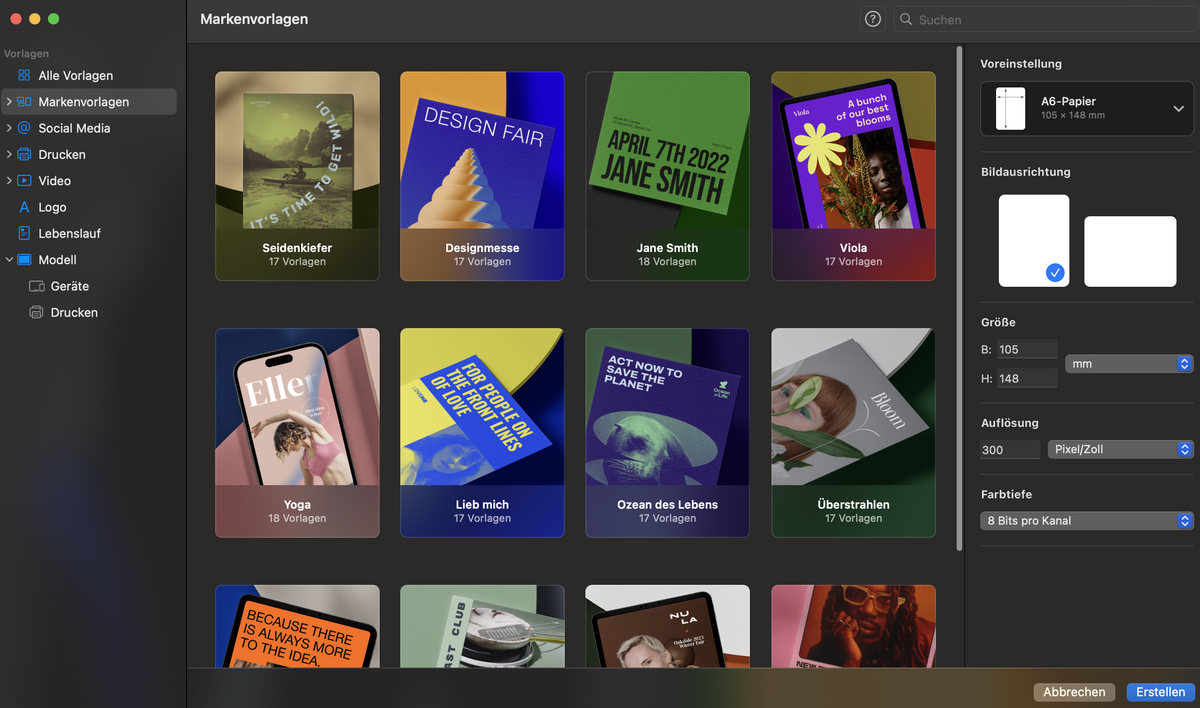Expand the Social Media sidebar group
1200x708 pixels.
click(9, 128)
